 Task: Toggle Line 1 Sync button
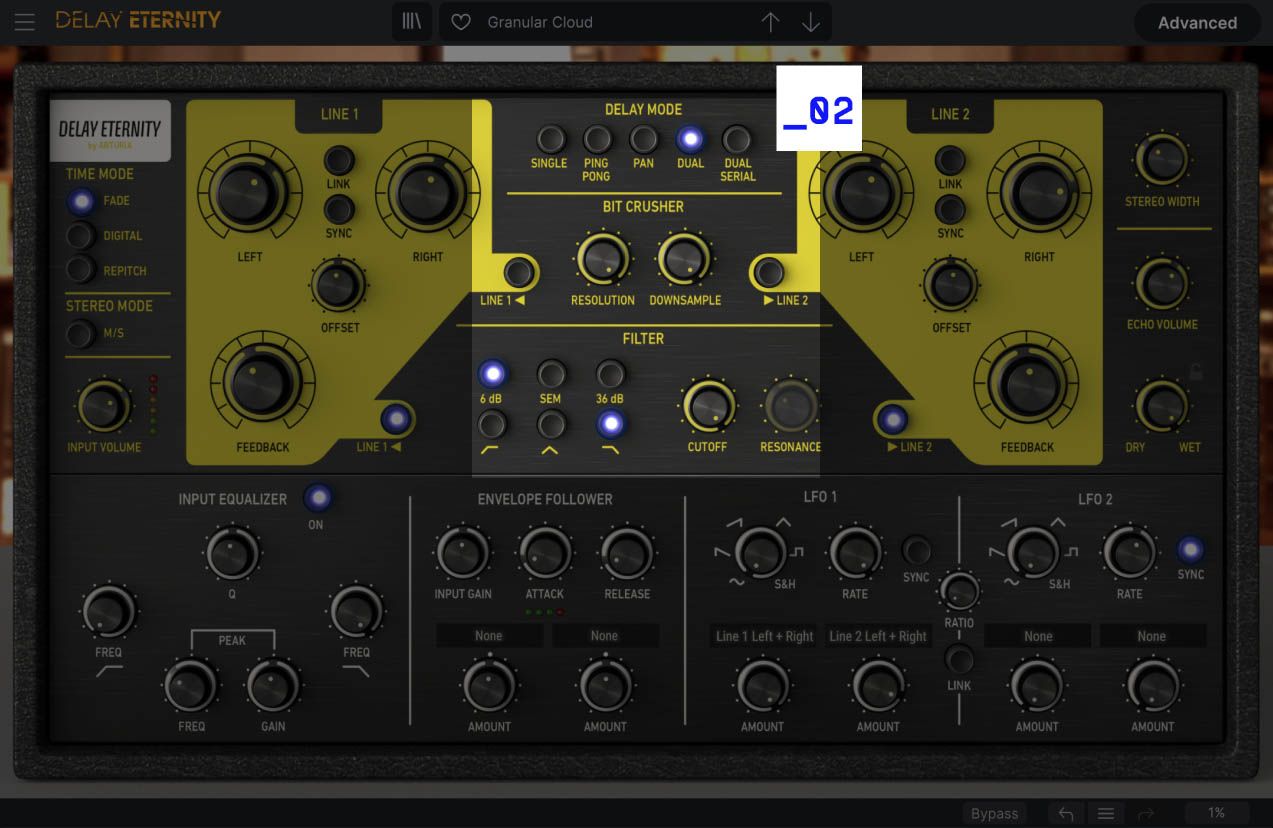(339, 209)
